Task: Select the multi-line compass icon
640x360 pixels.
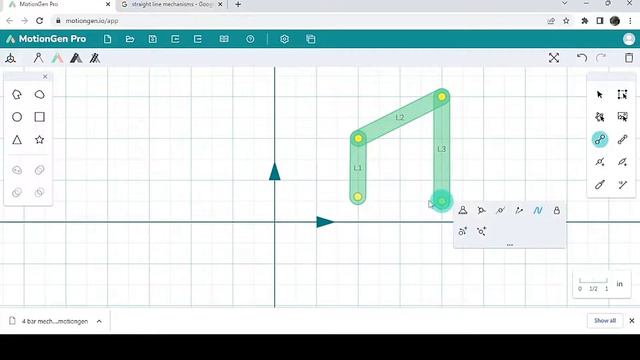Action: [x=95, y=58]
